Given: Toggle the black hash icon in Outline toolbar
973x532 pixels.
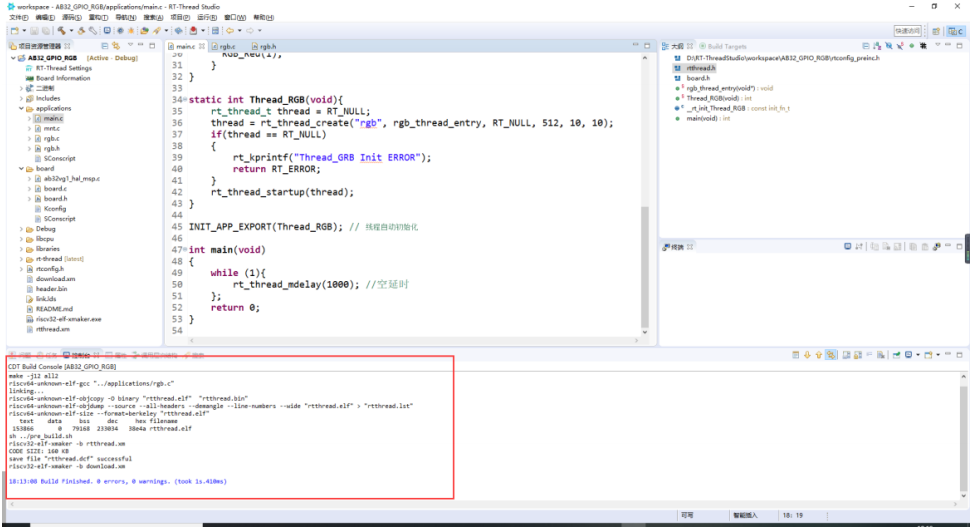Looking at the screenshot, I should tap(923, 46).
